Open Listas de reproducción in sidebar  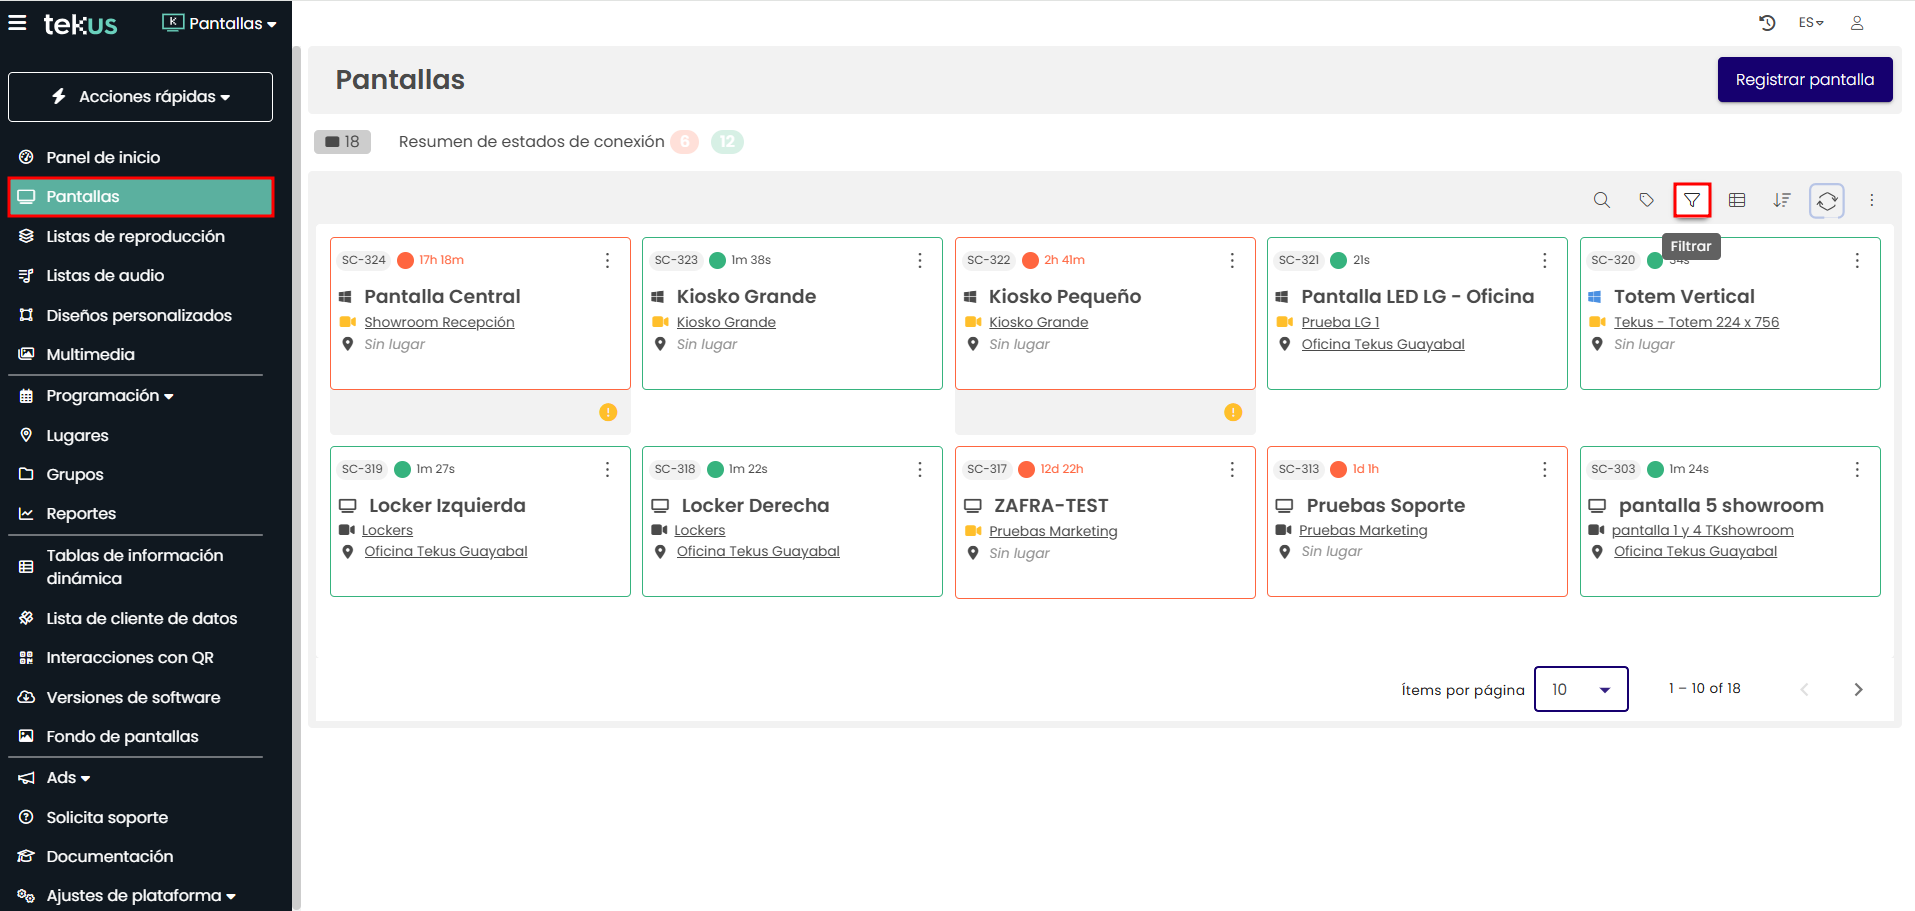click(x=135, y=236)
